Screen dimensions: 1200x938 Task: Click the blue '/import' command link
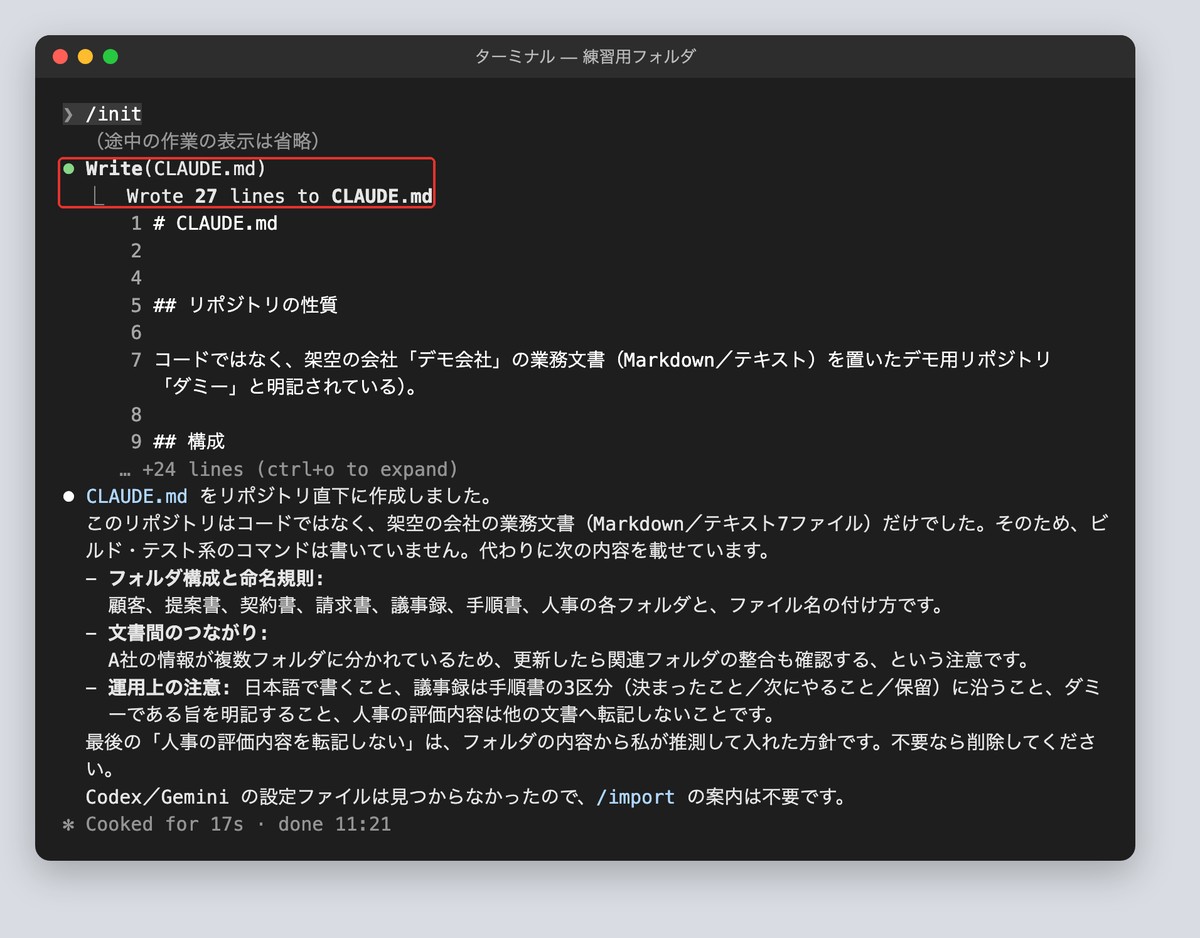coord(636,797)
